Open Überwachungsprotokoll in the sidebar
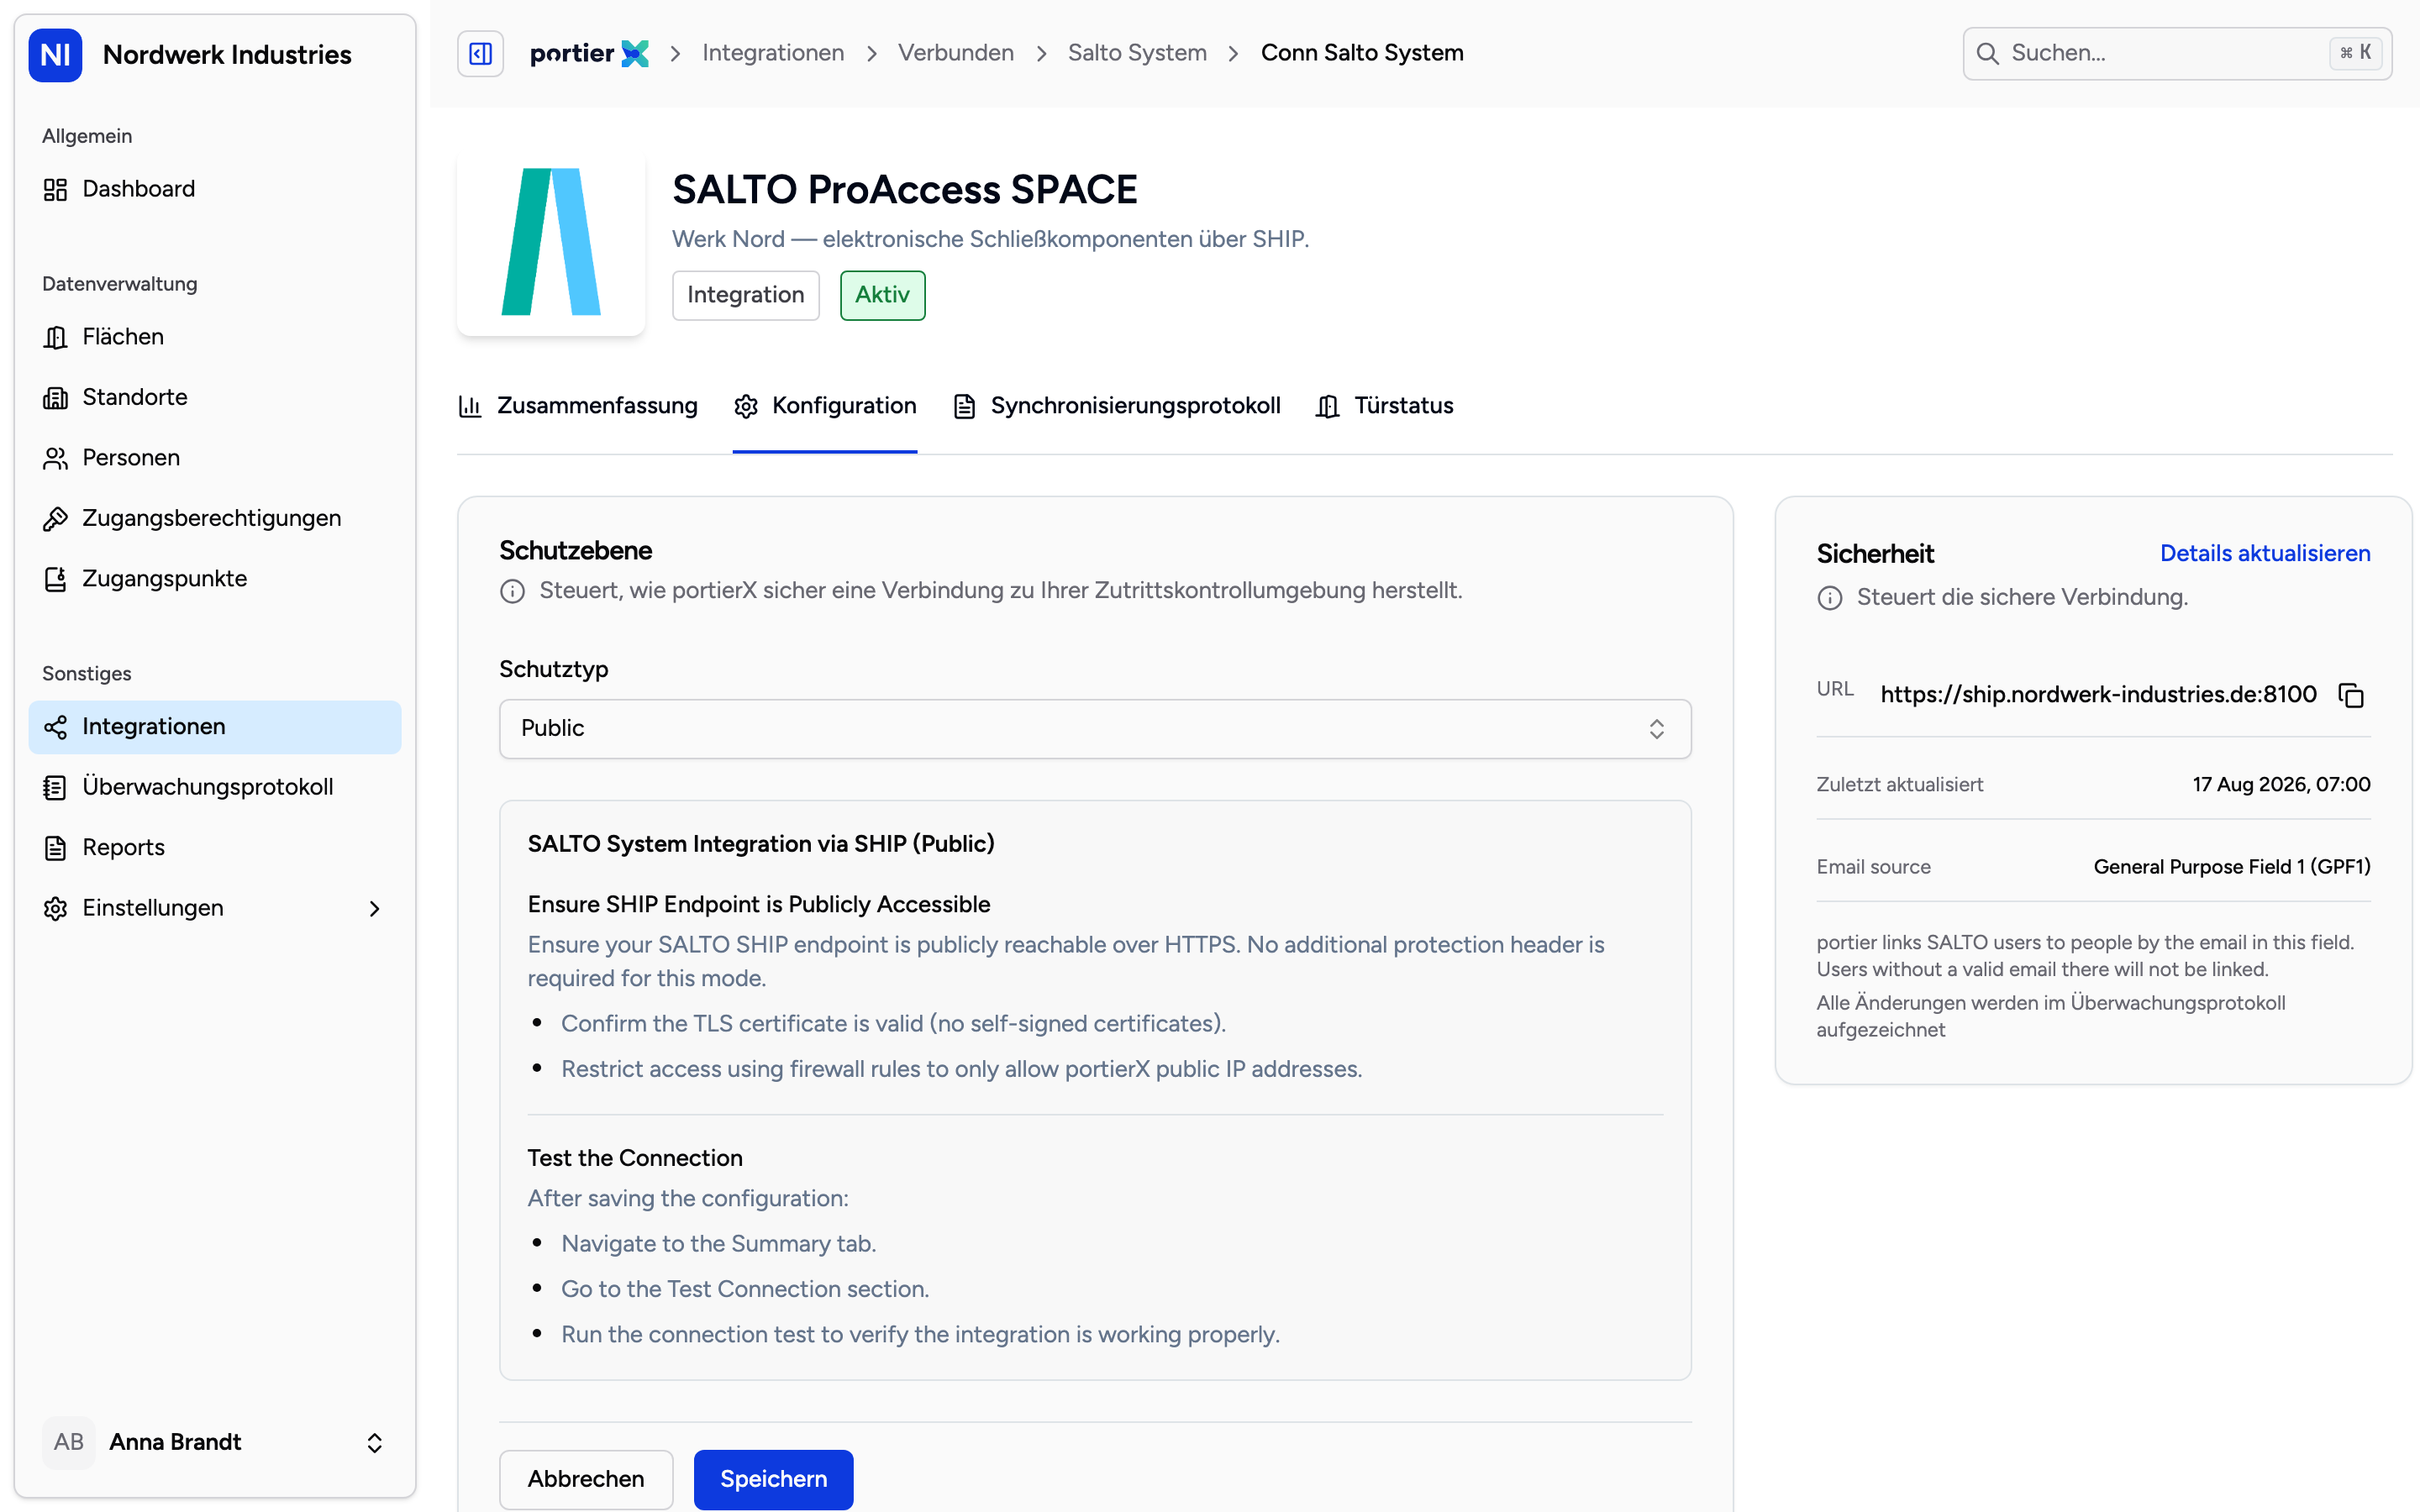2420x1512 pixels. pos(215,787)
